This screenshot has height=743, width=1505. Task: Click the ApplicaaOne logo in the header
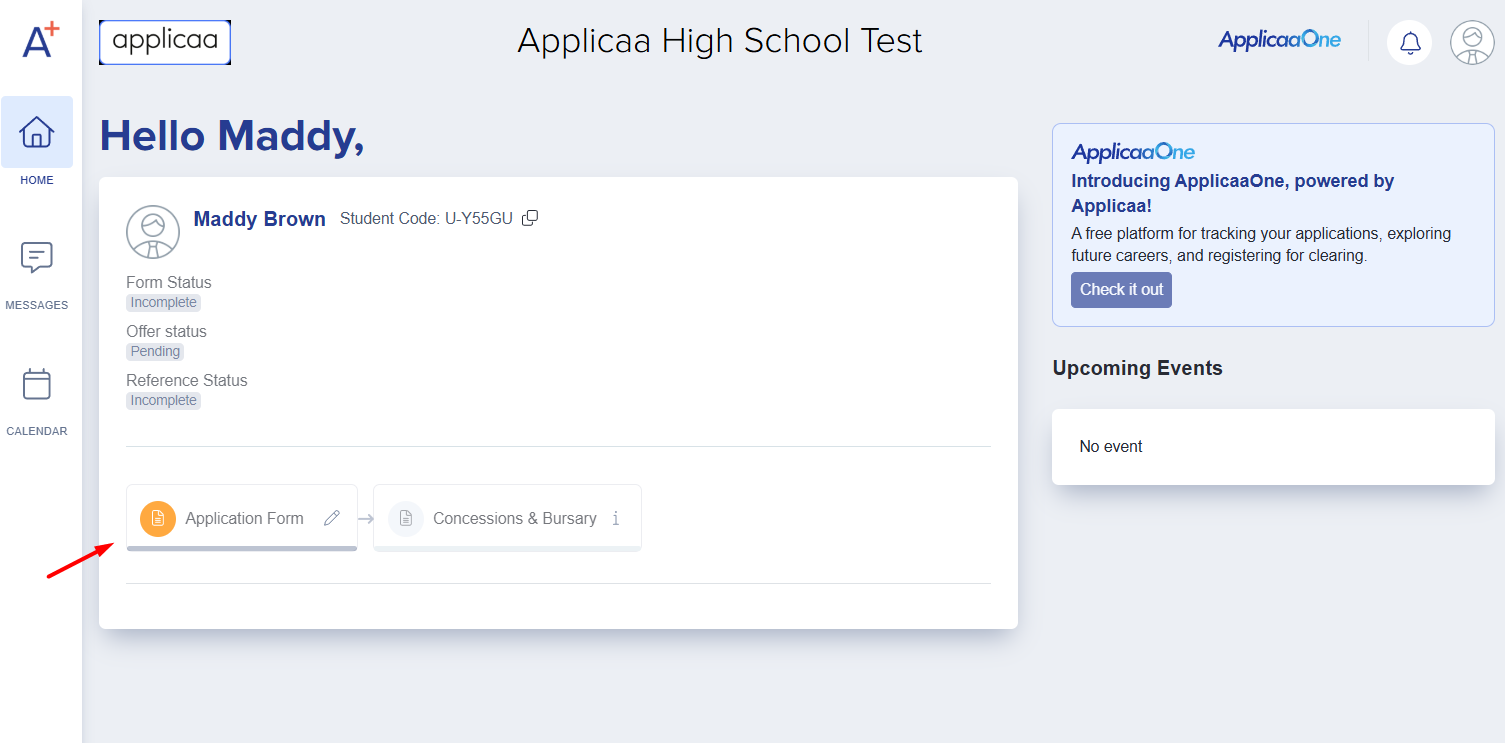click(1279, 41)
